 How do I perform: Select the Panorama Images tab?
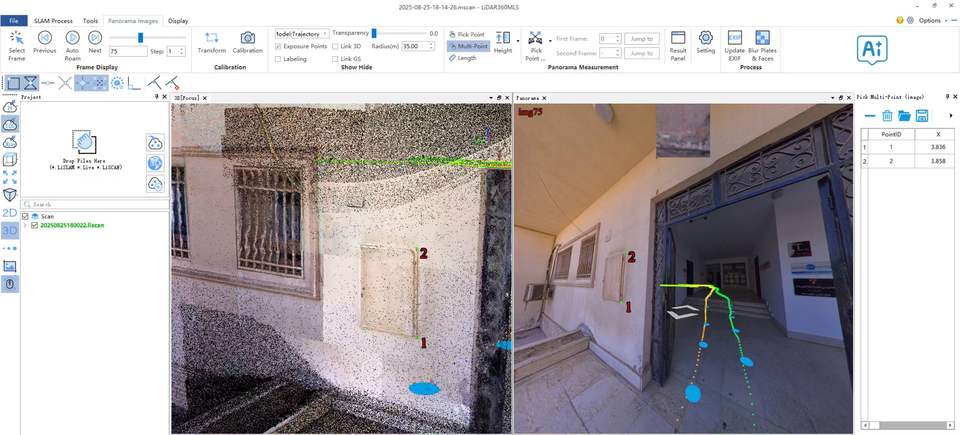[133, 21]
